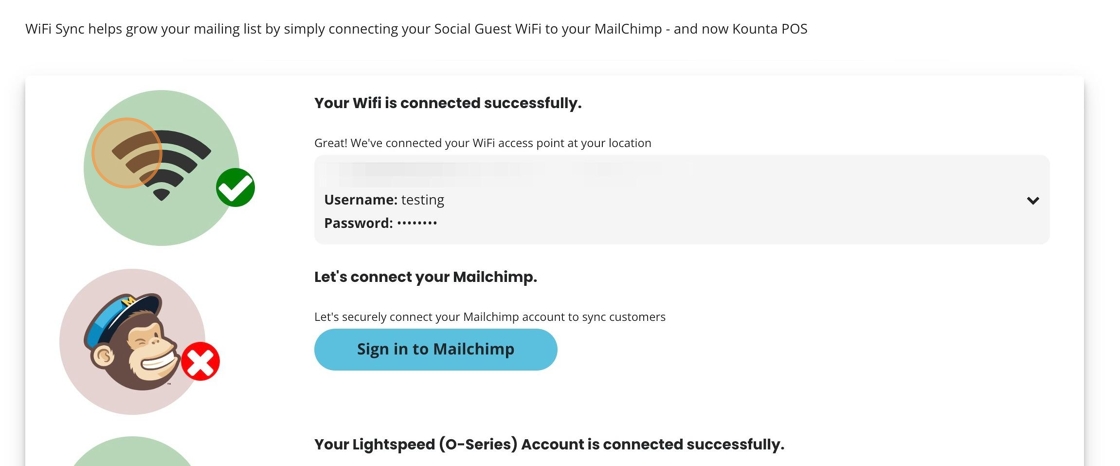
Task: Click the Username: testing line
Action: click(384, 200)
